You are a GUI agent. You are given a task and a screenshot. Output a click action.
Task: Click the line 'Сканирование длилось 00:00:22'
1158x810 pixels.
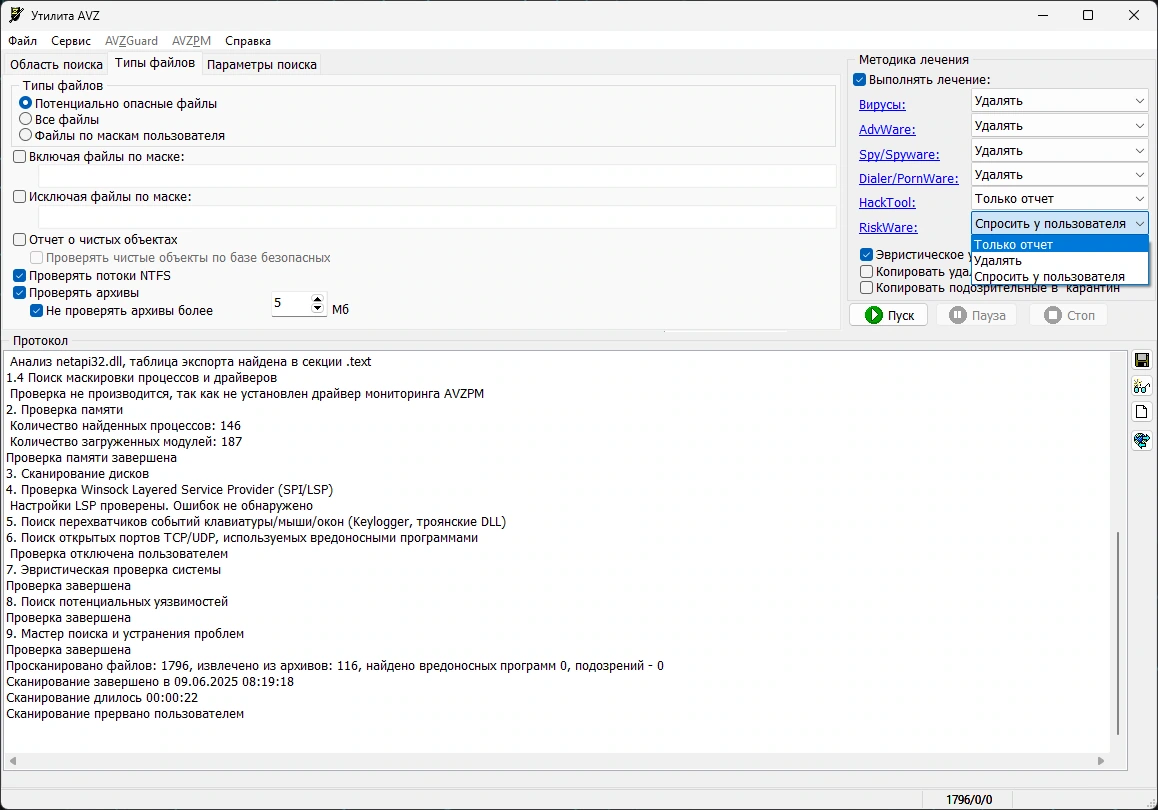[102, 698]
